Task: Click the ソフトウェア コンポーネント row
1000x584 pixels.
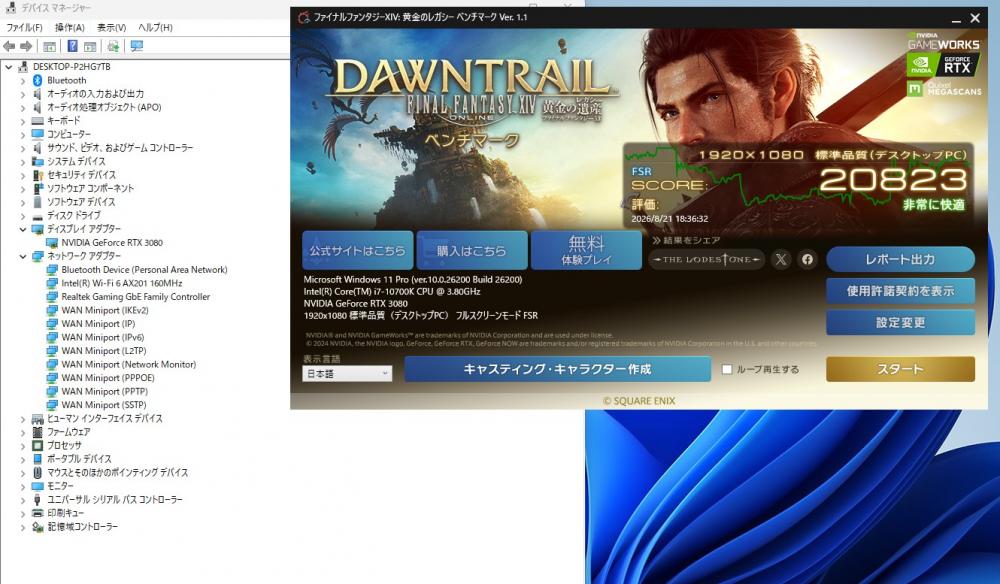Action: coord(83,188)
